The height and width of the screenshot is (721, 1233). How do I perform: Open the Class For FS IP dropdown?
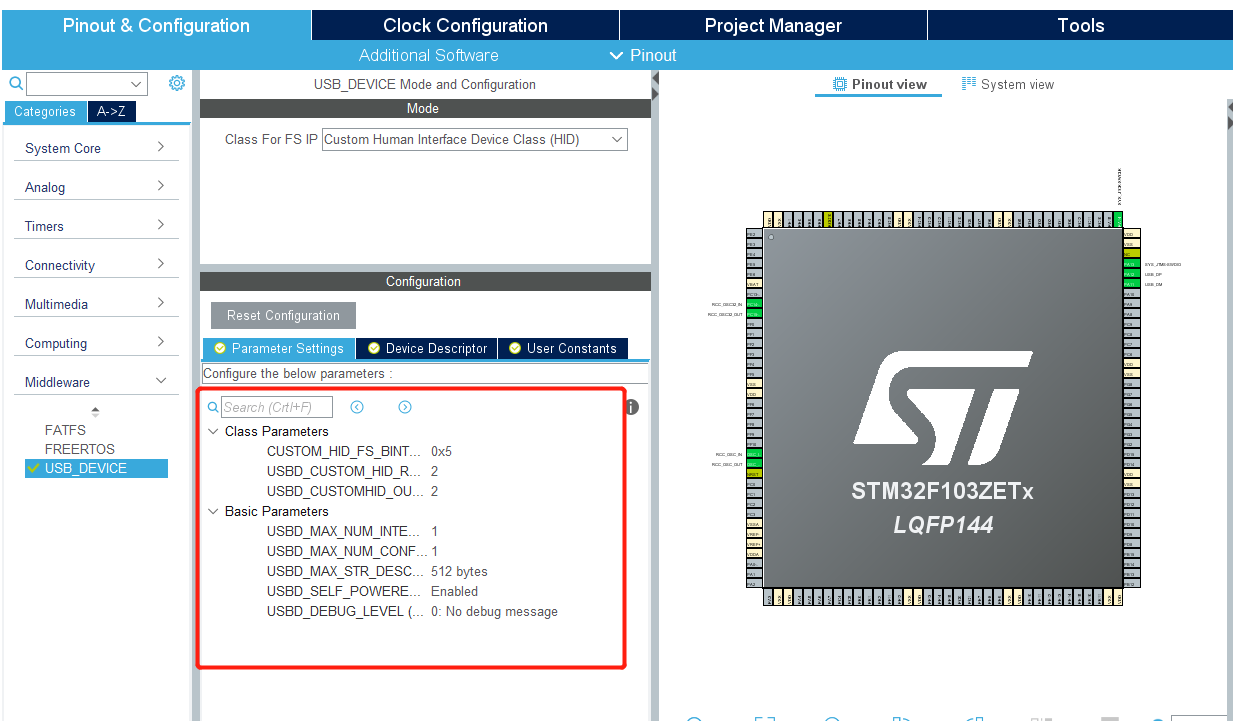(617, 139)
